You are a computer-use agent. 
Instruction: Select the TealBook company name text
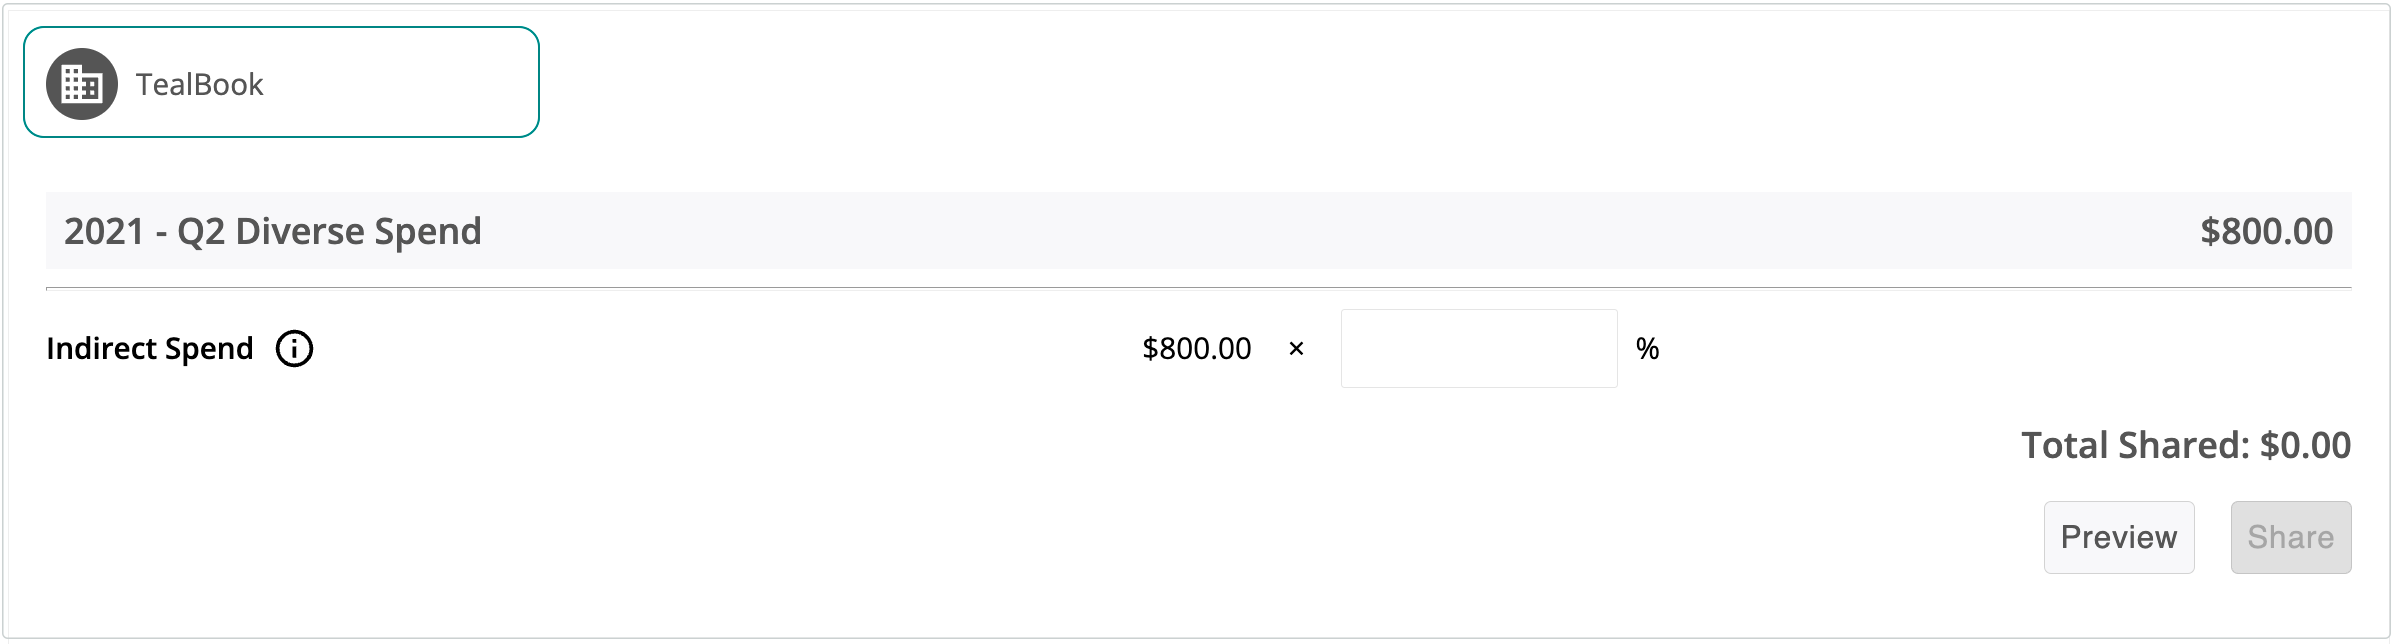[x=199, y=85]
